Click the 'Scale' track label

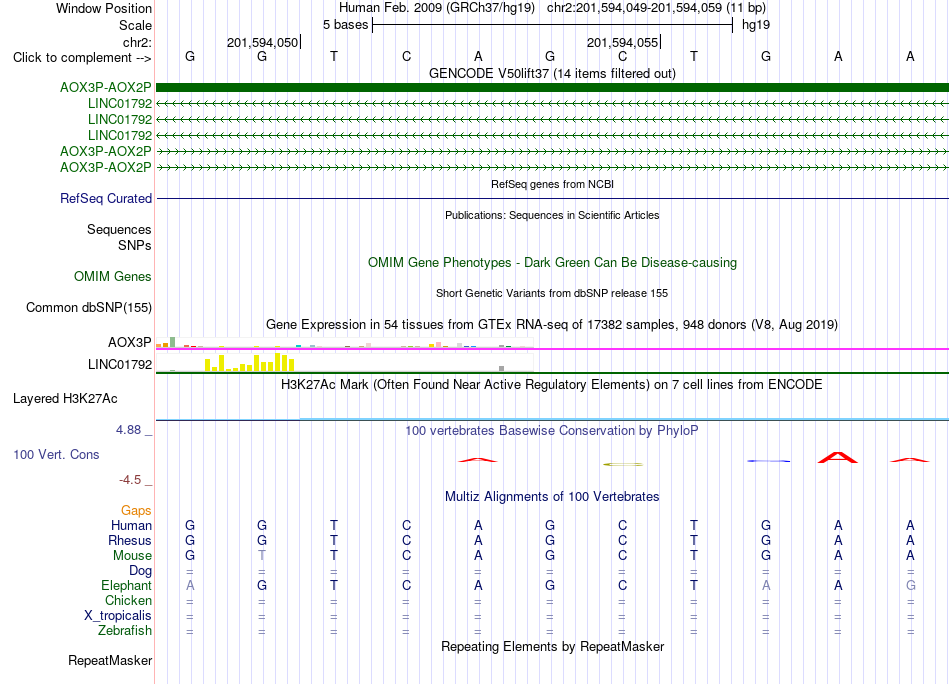(135, 25)
